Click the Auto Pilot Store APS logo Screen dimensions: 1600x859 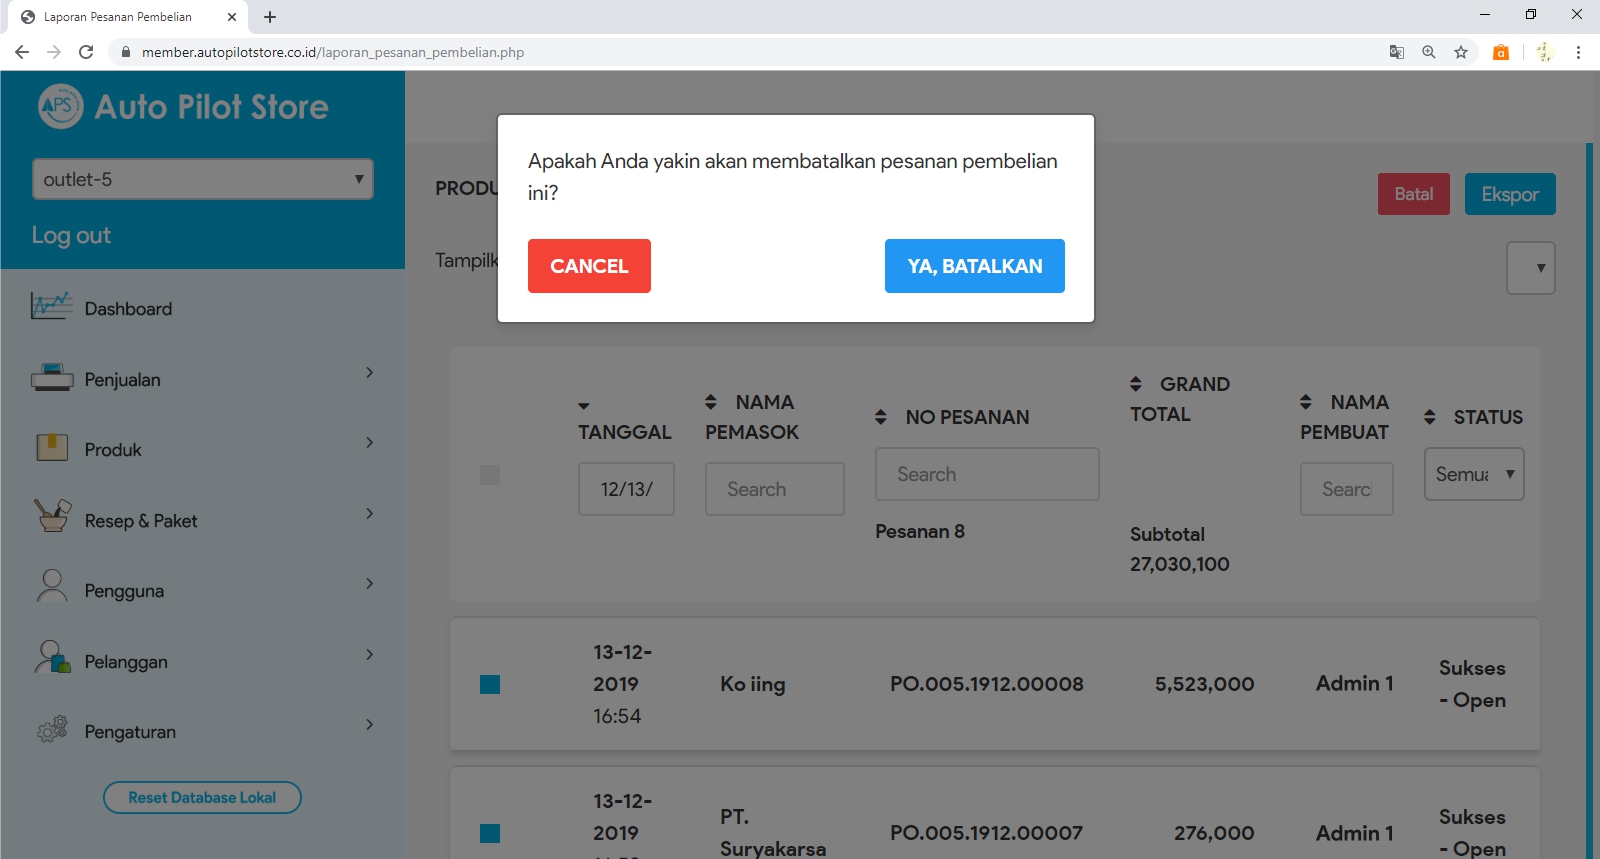(60, 106)
